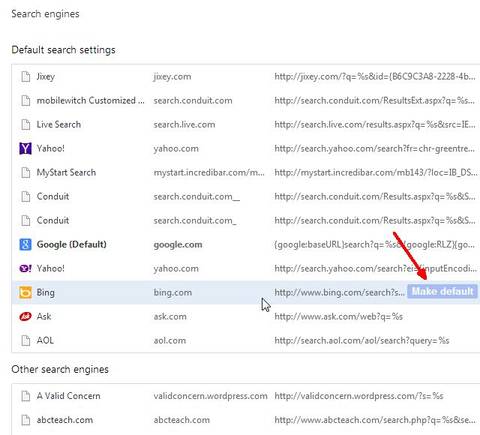The height and width of the screenshot is (435, 480).
Task: Click the AOL search query URL
Action: click(362, 340)
